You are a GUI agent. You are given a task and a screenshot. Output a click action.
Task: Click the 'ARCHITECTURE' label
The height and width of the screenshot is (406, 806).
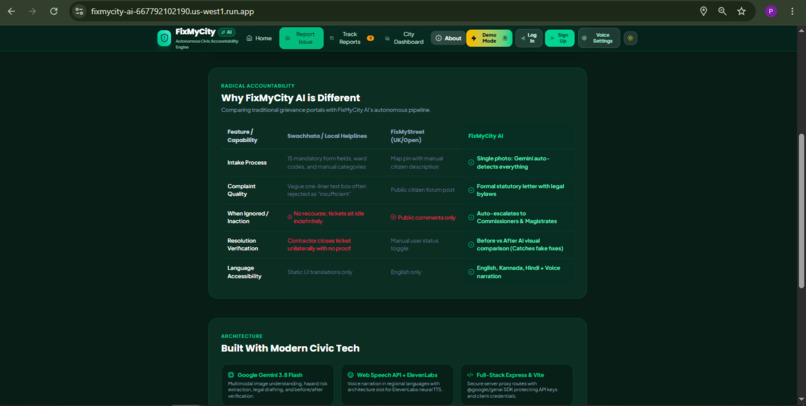click(x=242, y=336)
